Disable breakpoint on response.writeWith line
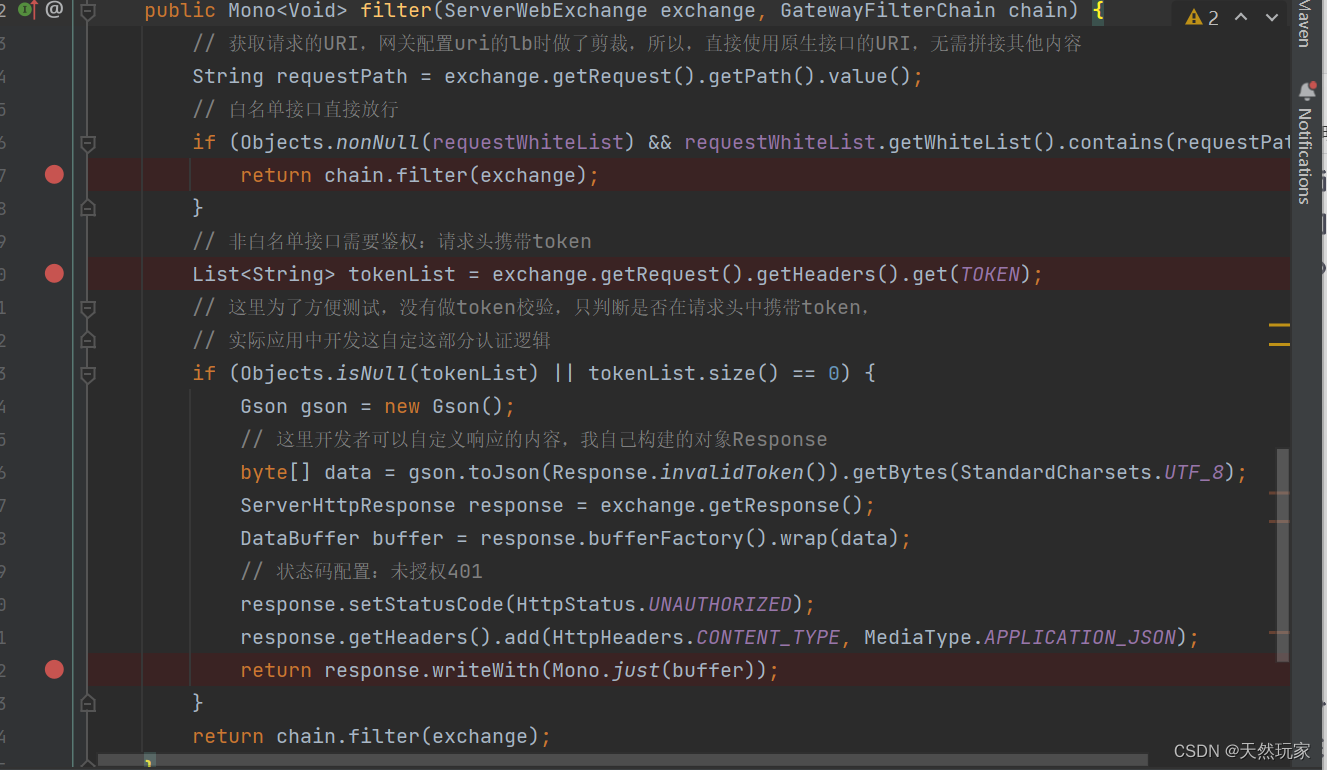 (x=54, y=670)
